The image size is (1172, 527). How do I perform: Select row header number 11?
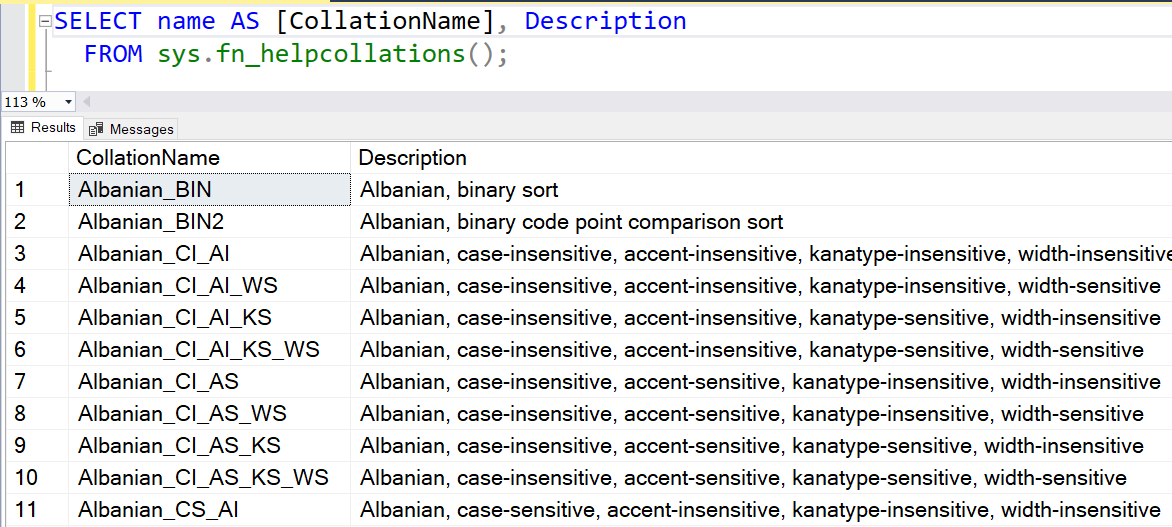pyautogui.click(x=26, y=510)
